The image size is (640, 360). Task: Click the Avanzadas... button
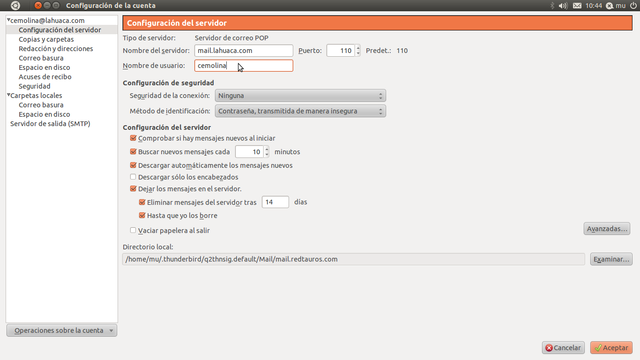pyautogui.click(x=607, y=229)
